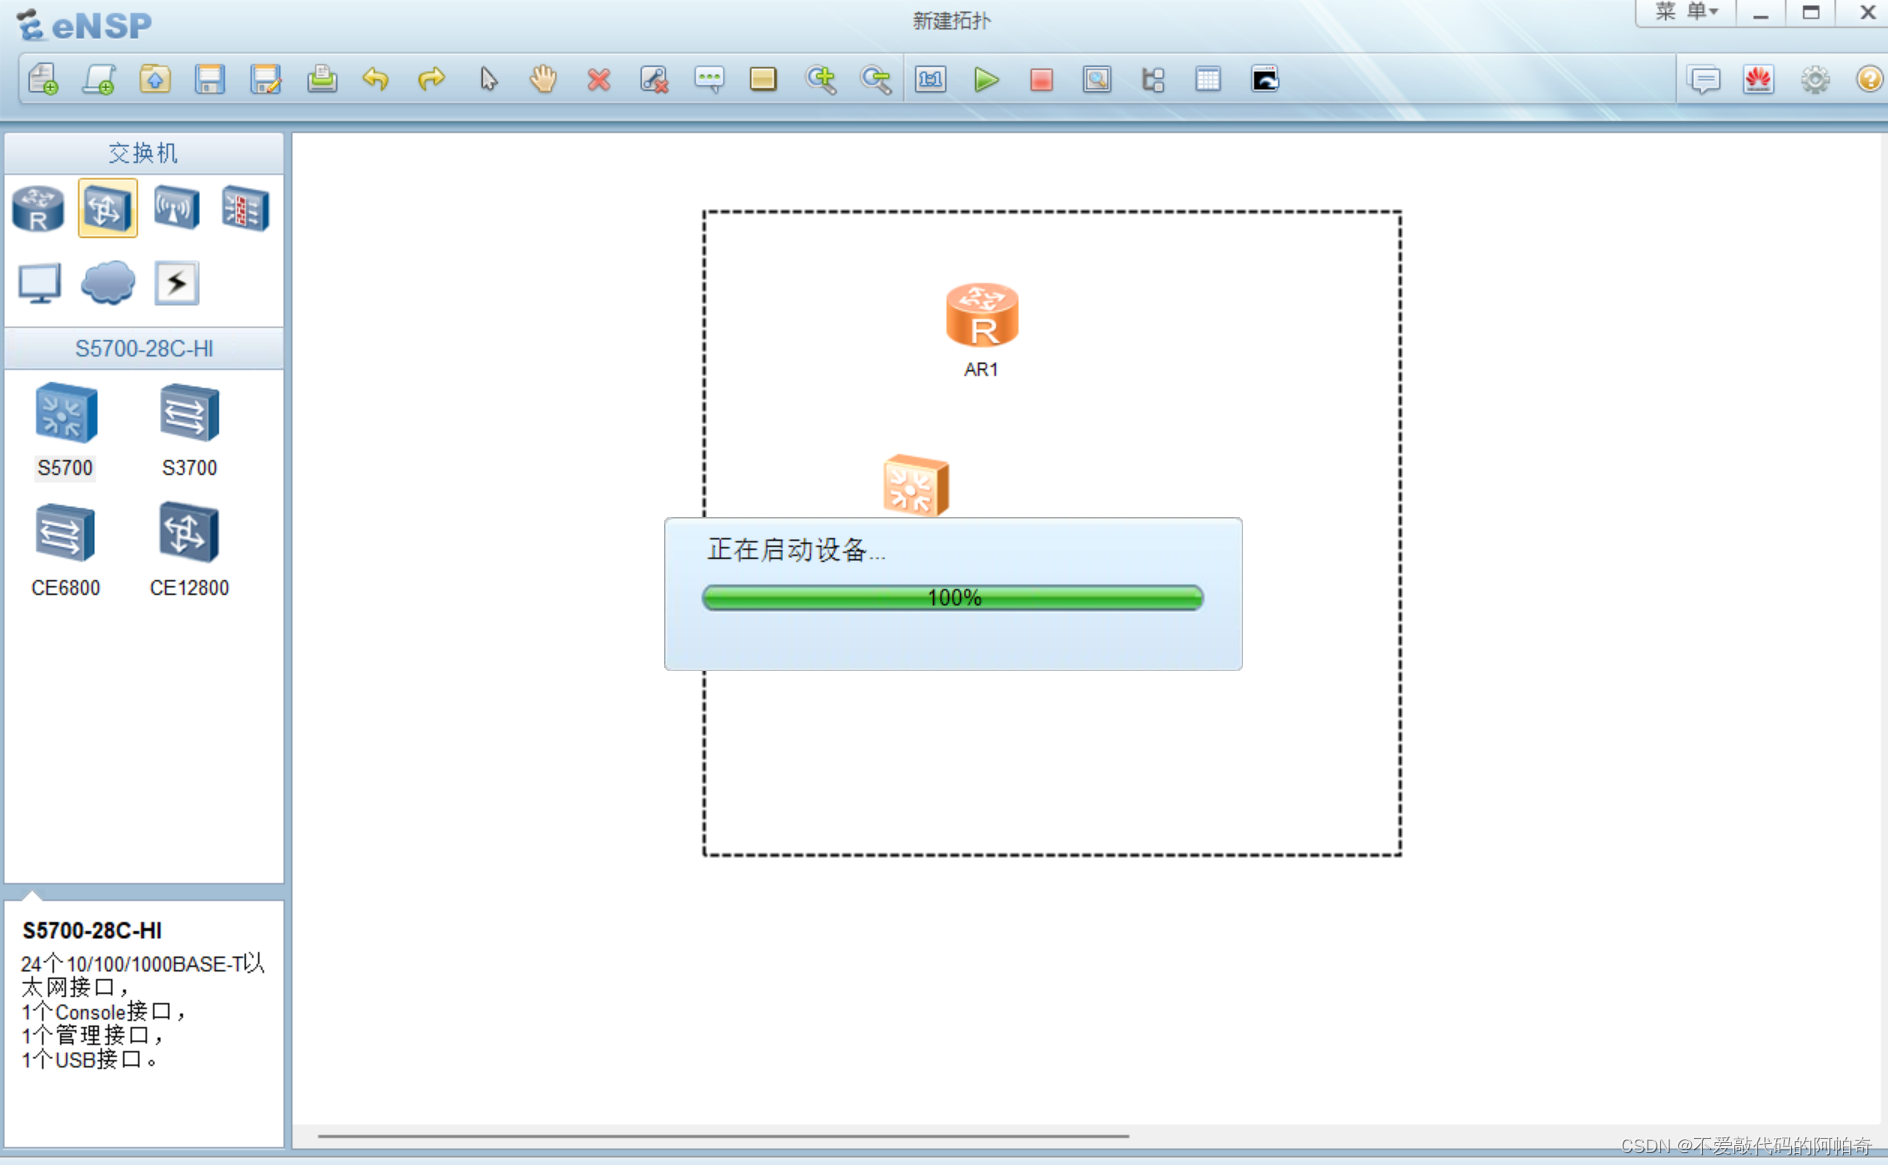
Task: Click the S5700-28C-HI model header
Action: point(144,349)
